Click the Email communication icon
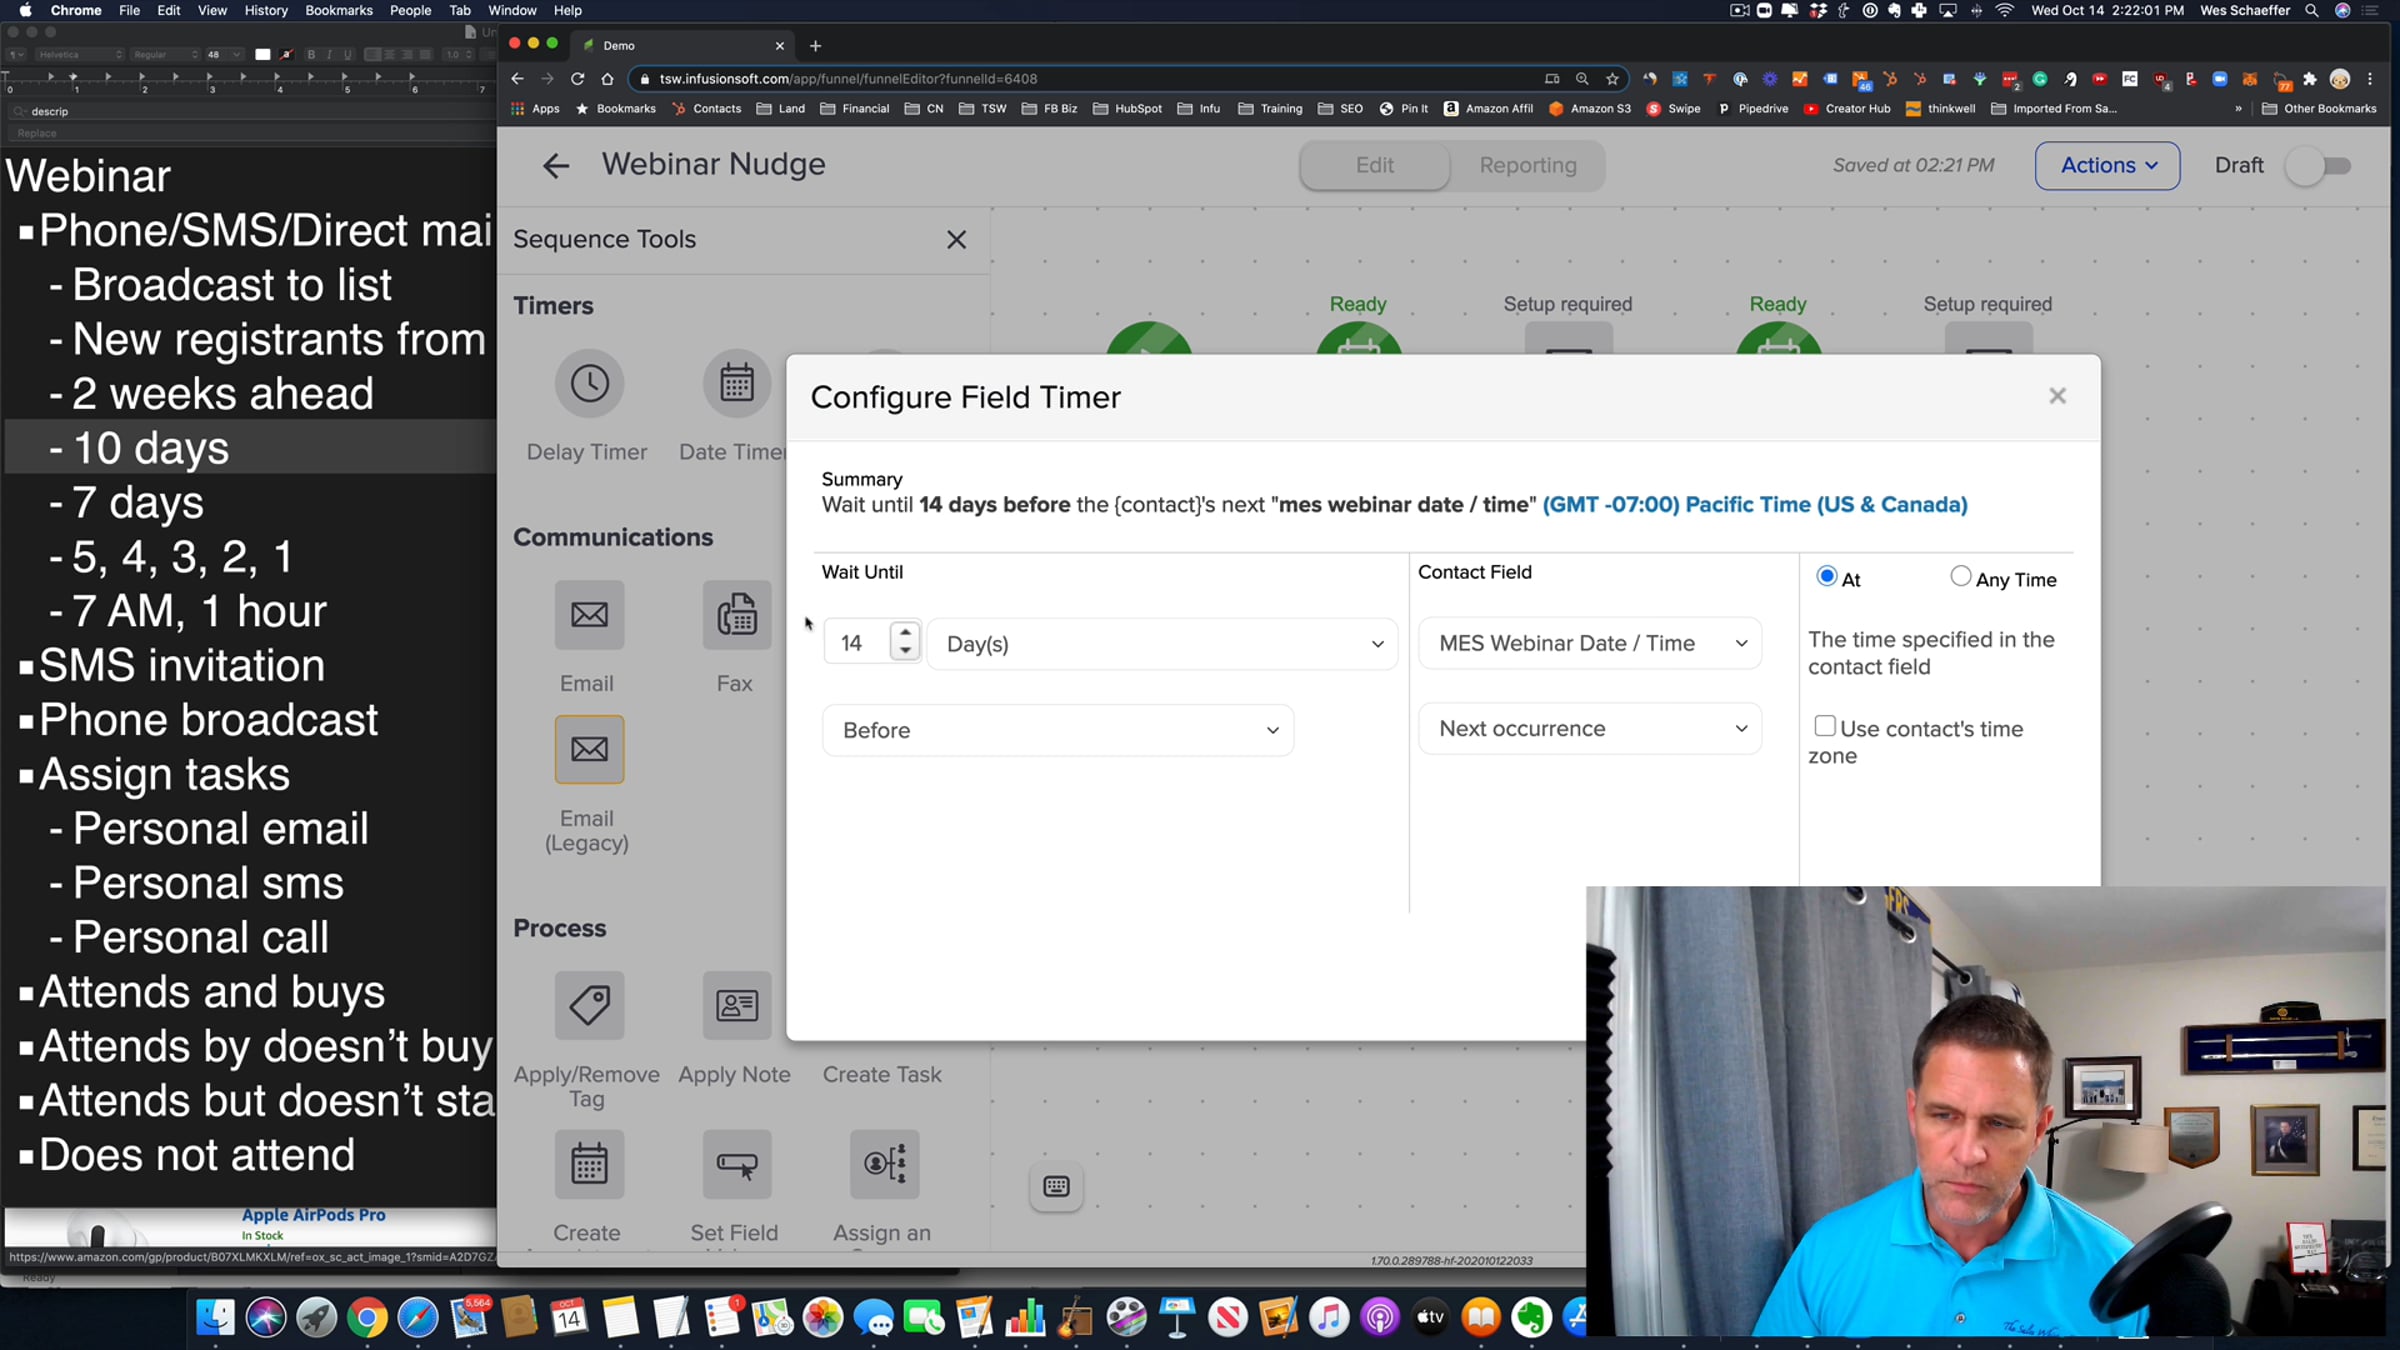Screen dimensions: 2400x1350 tap(589, 614)
